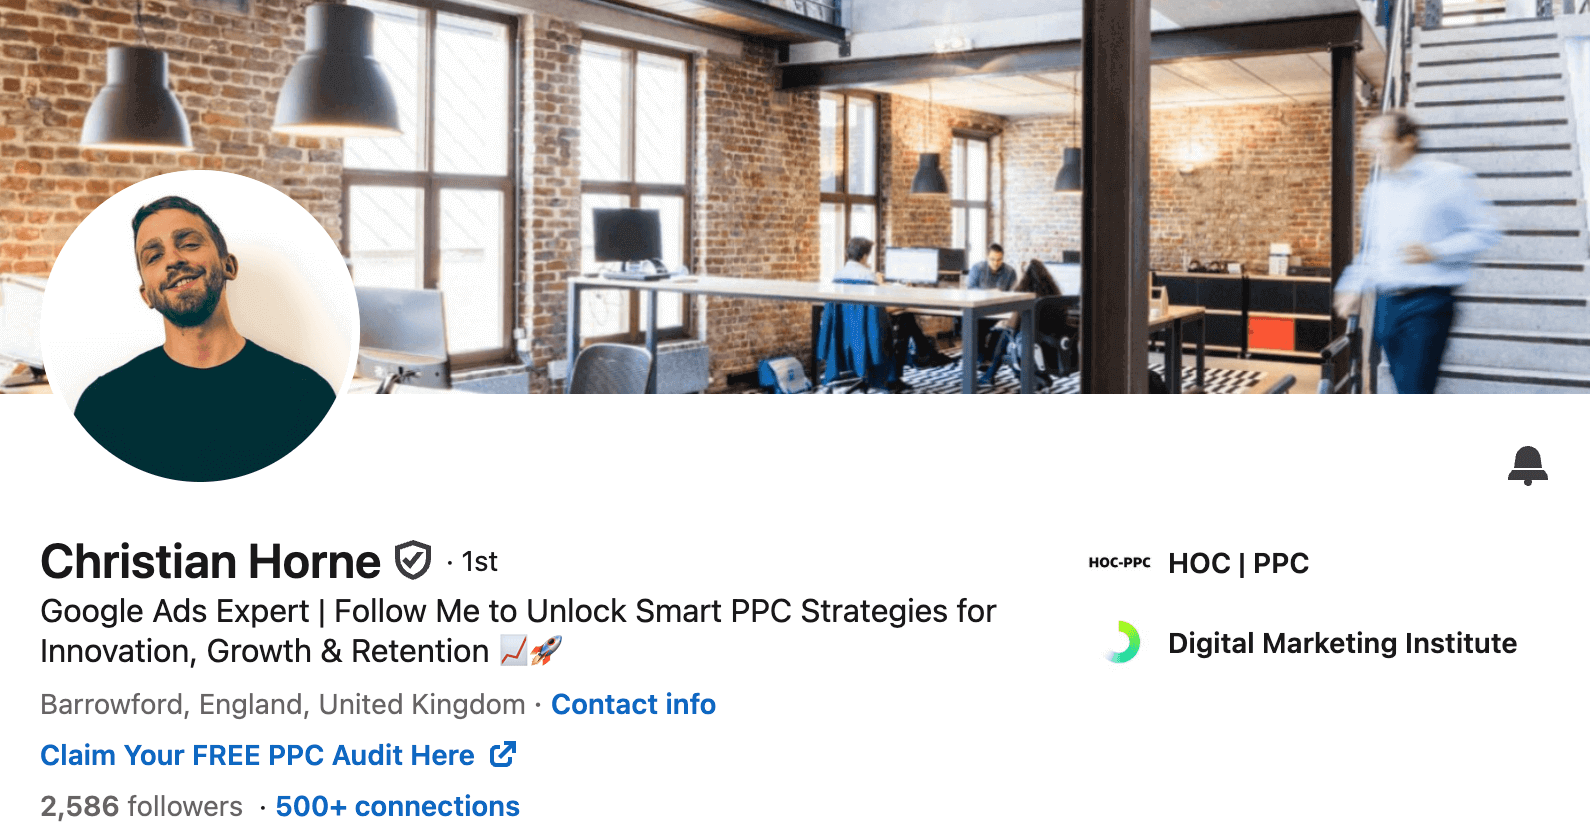Click the chart emoji in headline
The image size is (1590, 838).
[x=513, y=651]
